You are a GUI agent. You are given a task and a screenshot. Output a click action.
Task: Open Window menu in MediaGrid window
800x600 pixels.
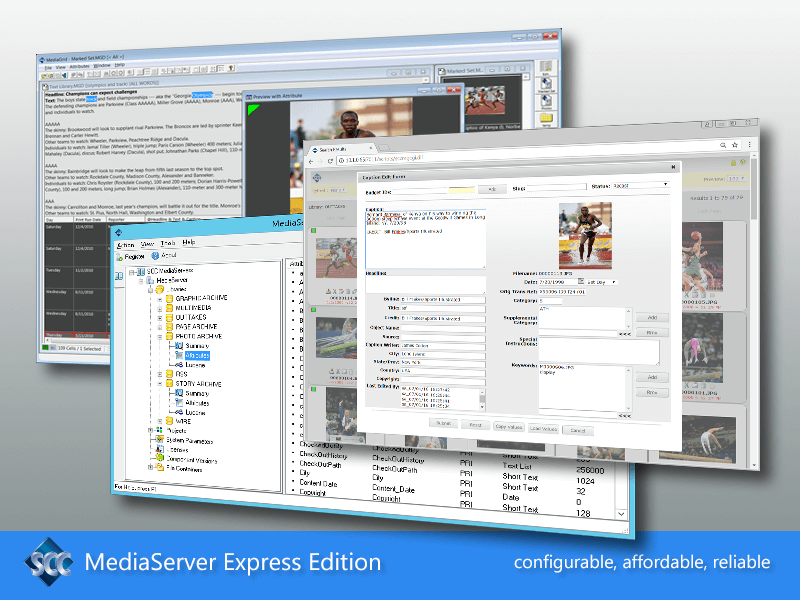coord(103,65)
